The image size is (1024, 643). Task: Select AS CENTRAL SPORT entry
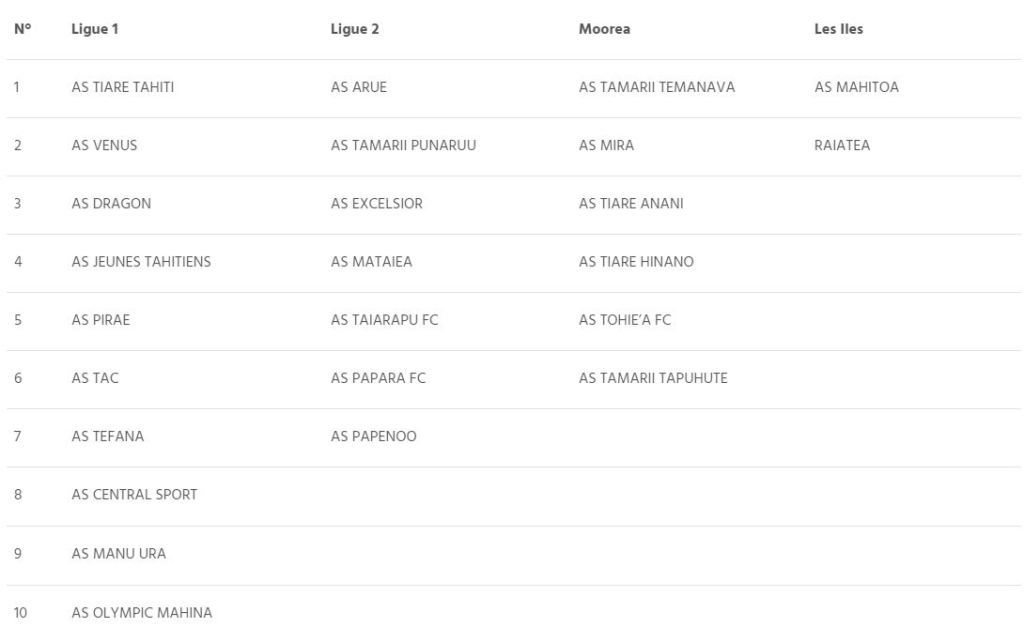coord(134,495)
